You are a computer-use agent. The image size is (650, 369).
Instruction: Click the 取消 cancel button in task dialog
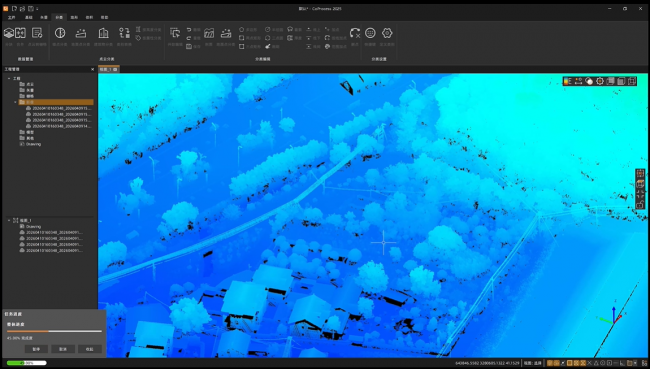tap(63, 349)
